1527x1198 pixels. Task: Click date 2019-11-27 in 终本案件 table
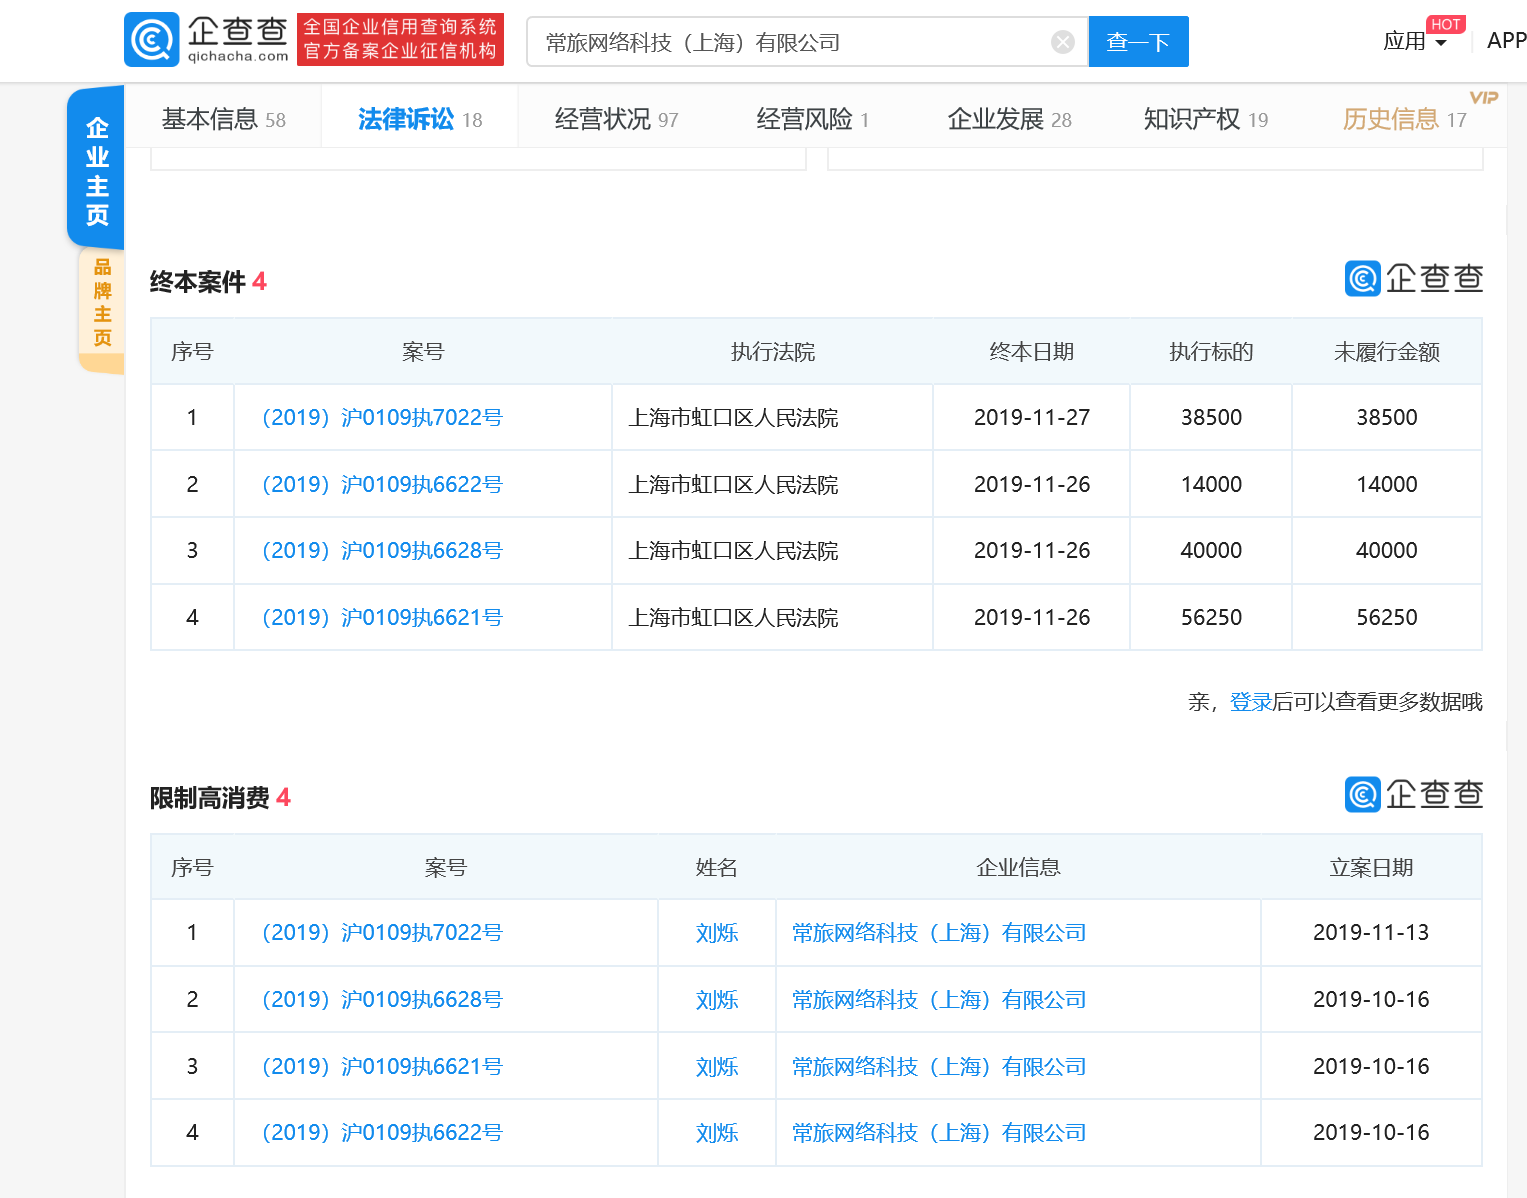(1032, 417)
